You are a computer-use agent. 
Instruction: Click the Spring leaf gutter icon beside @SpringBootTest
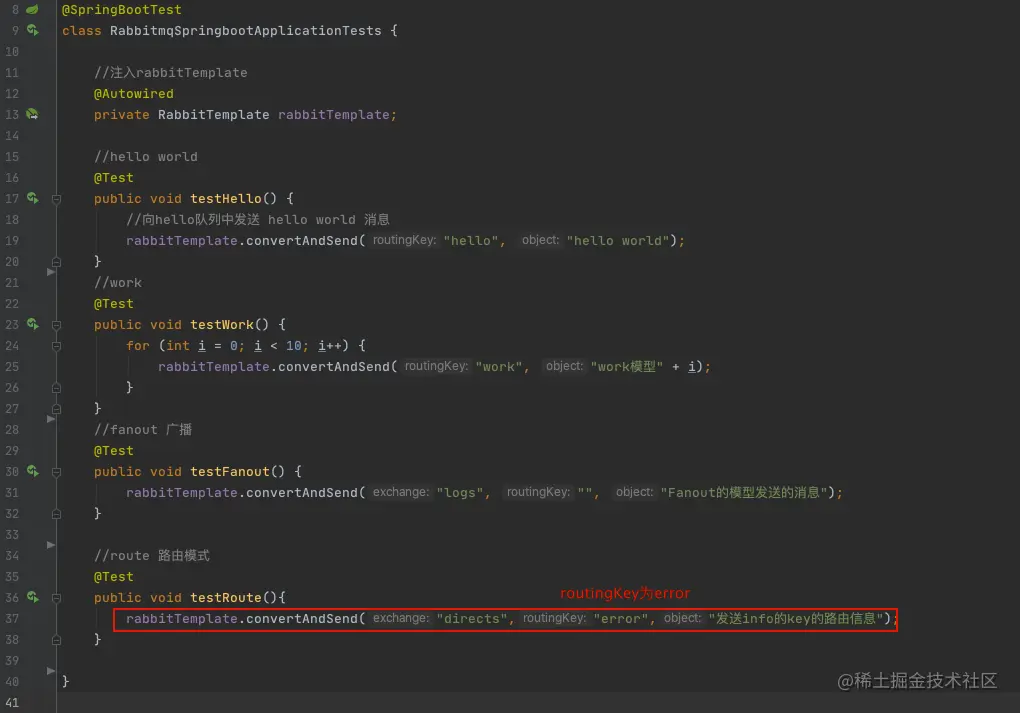pyautogui.click(x=32, y=9)
